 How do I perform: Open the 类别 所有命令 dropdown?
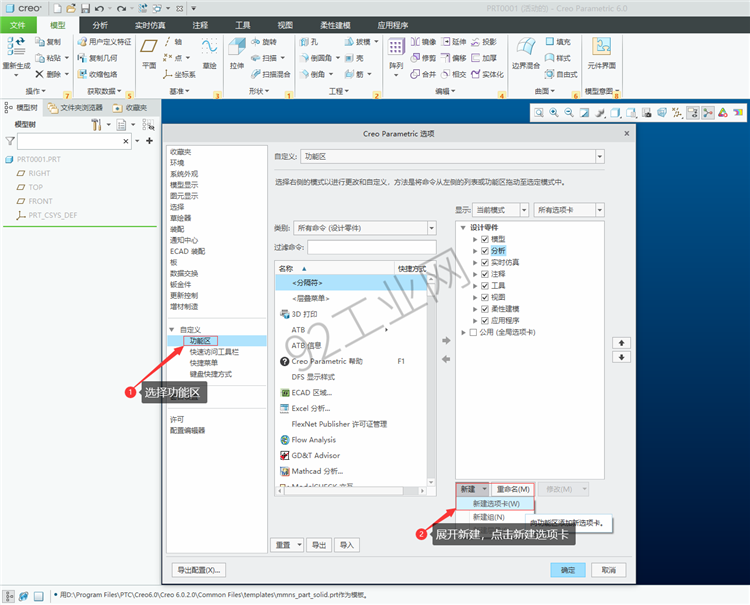[x=432, y=228]
